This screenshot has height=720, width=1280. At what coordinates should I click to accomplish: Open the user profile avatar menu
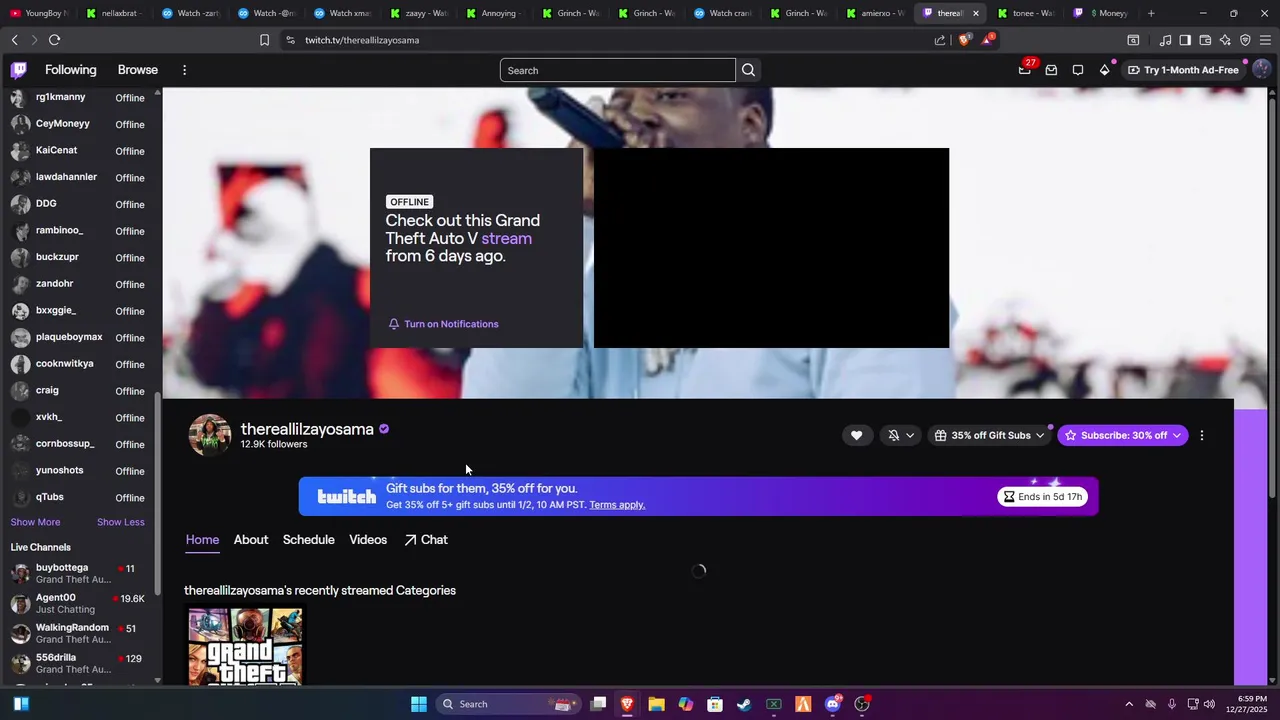(1261, 70)
